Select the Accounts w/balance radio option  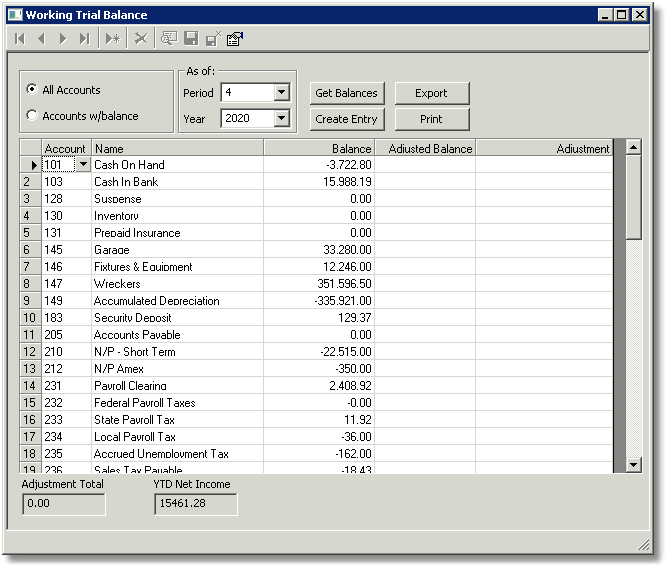pyautogui.click(x=32, y=115)
